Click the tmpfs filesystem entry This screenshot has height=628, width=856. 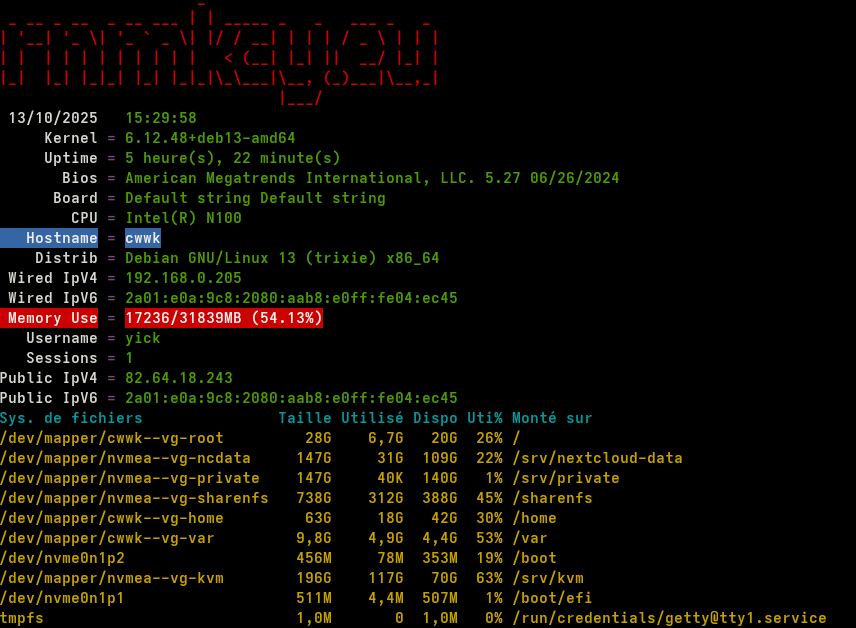point(22,618)
